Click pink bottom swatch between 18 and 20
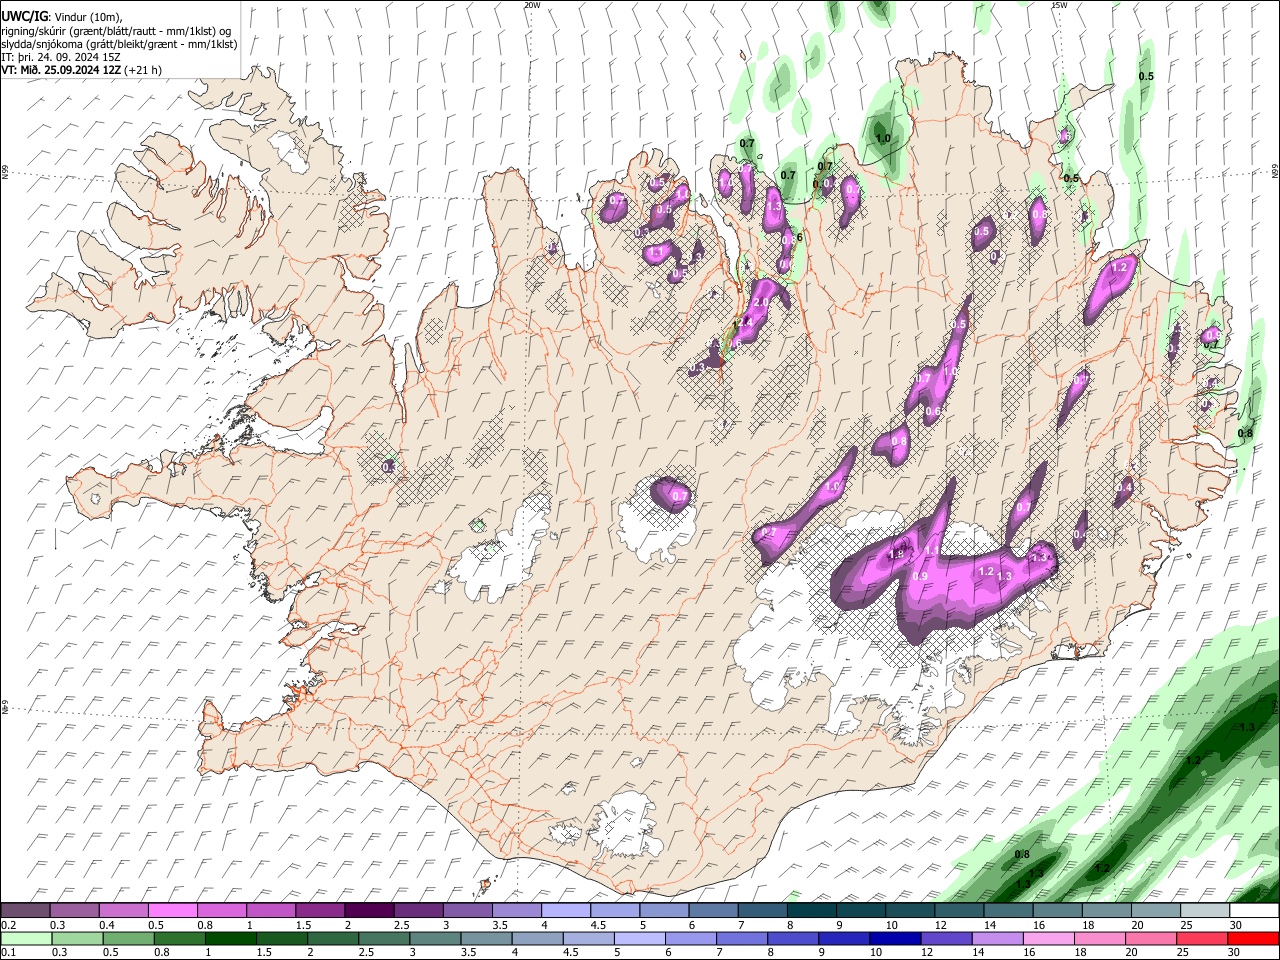Image resolution: width=1280 pixels, height=960 pixels. point(1100,938)
